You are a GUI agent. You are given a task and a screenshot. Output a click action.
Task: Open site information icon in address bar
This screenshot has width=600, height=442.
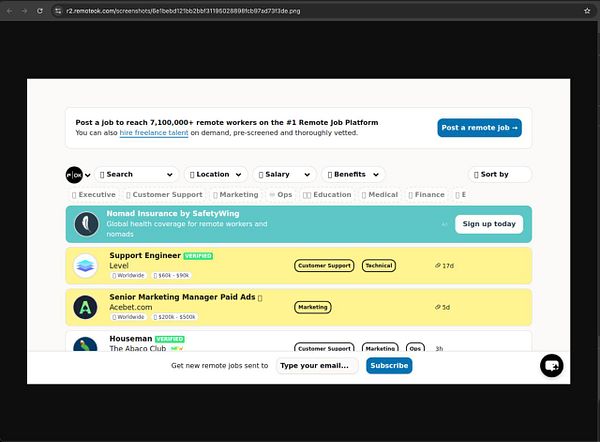coord(58,11)
